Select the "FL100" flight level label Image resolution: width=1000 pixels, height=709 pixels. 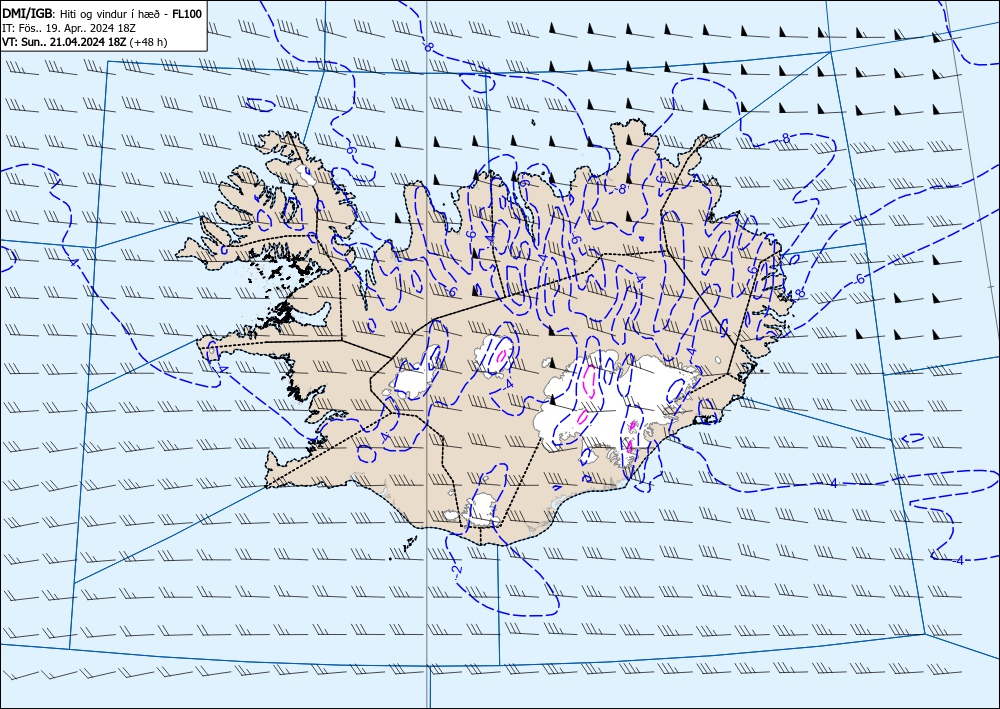coord(187,14)
